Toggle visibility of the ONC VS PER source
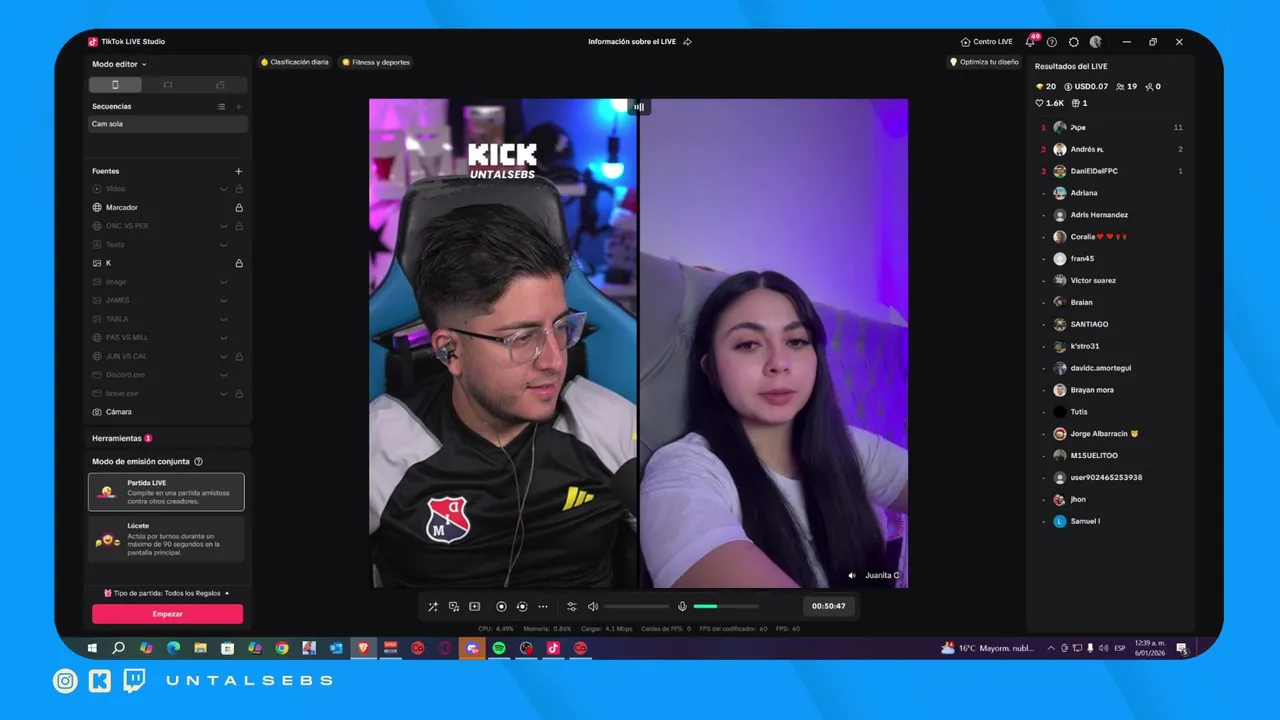This screenshot has height=720, width=1280. (223, 226)
